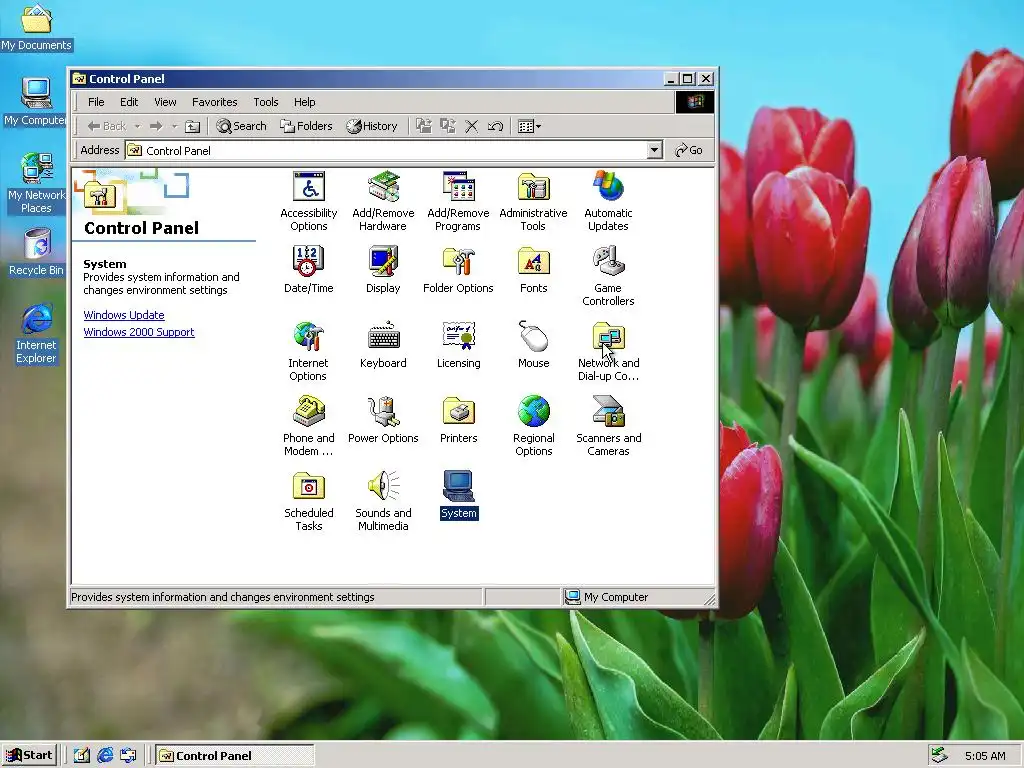
Task: Open Add/Remove Programs icon
Action: tap(458, 187)
